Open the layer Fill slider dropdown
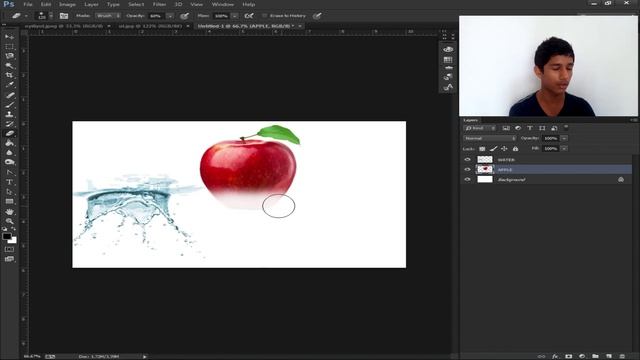Viewport: 640px width, 360px height. pyautogui.click(x=564, y=149)
